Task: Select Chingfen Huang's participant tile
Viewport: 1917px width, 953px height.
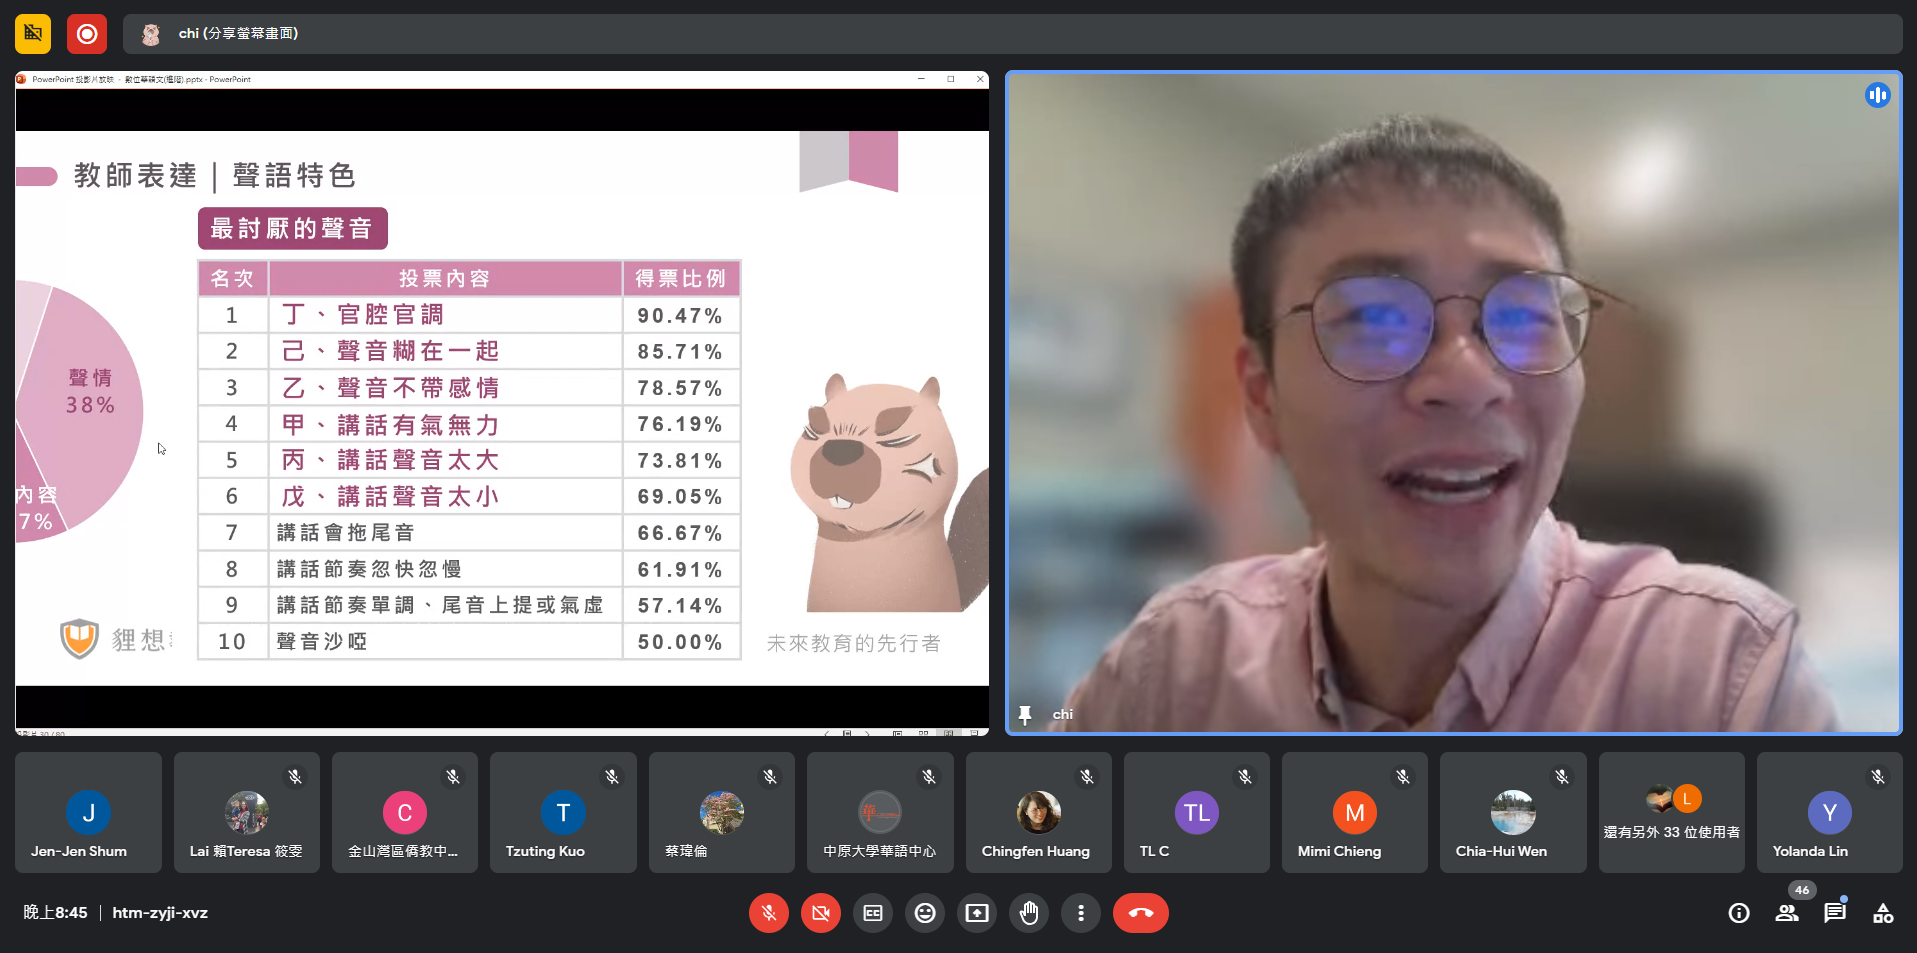Action: point(1038,812)
